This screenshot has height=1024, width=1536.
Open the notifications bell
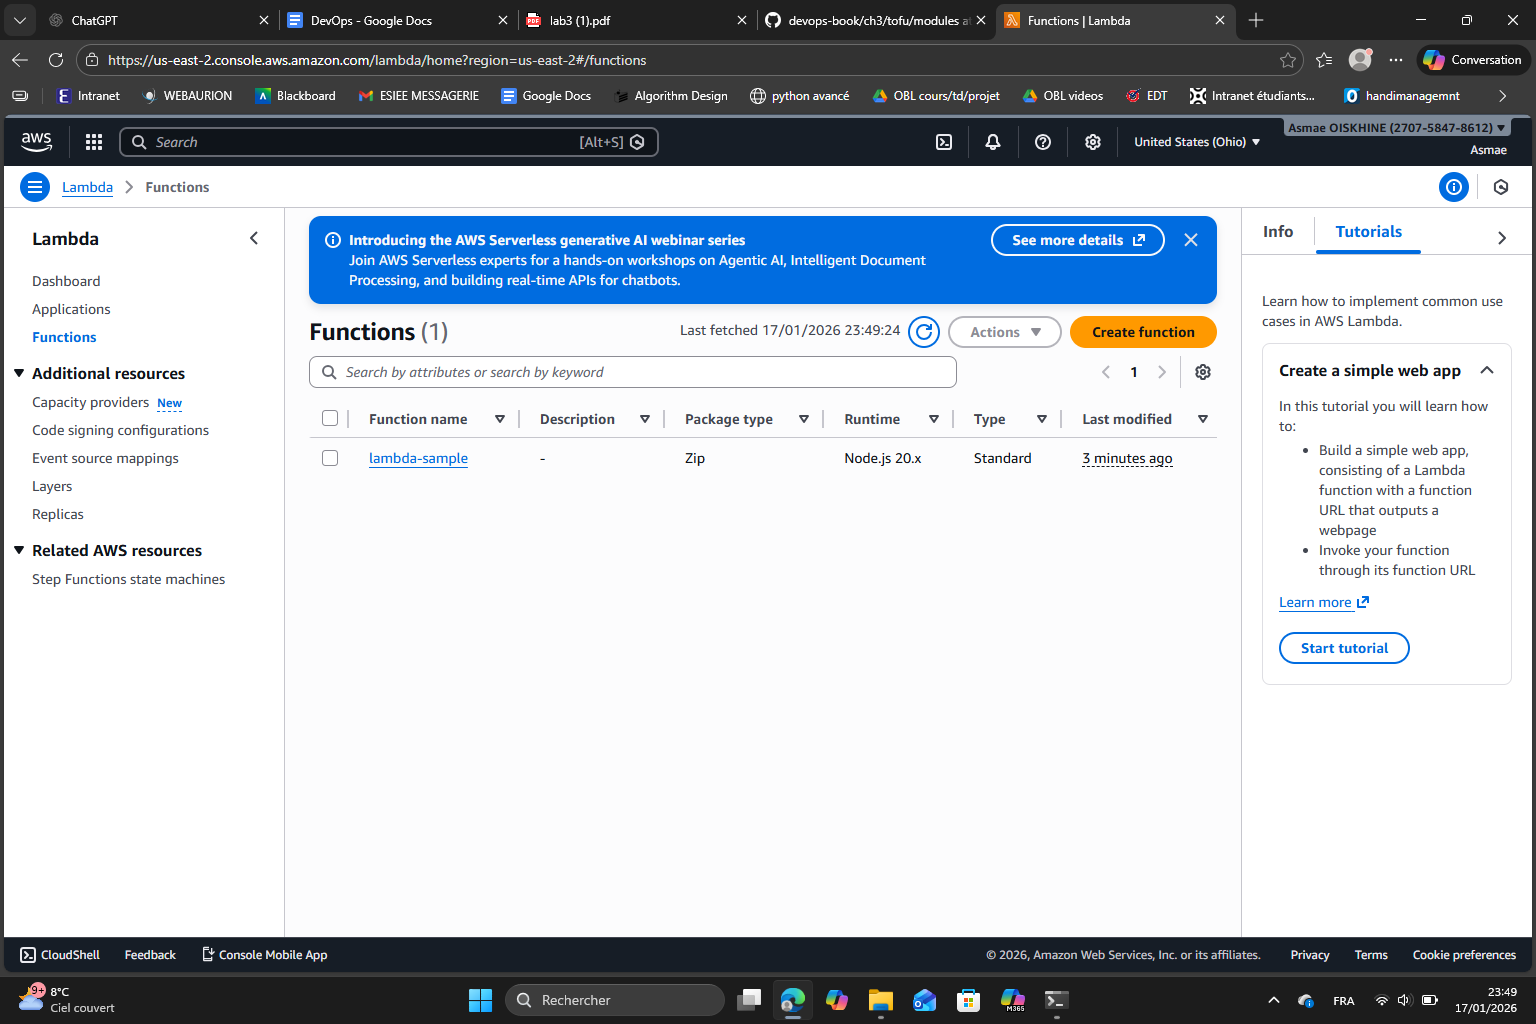point(992,142)
